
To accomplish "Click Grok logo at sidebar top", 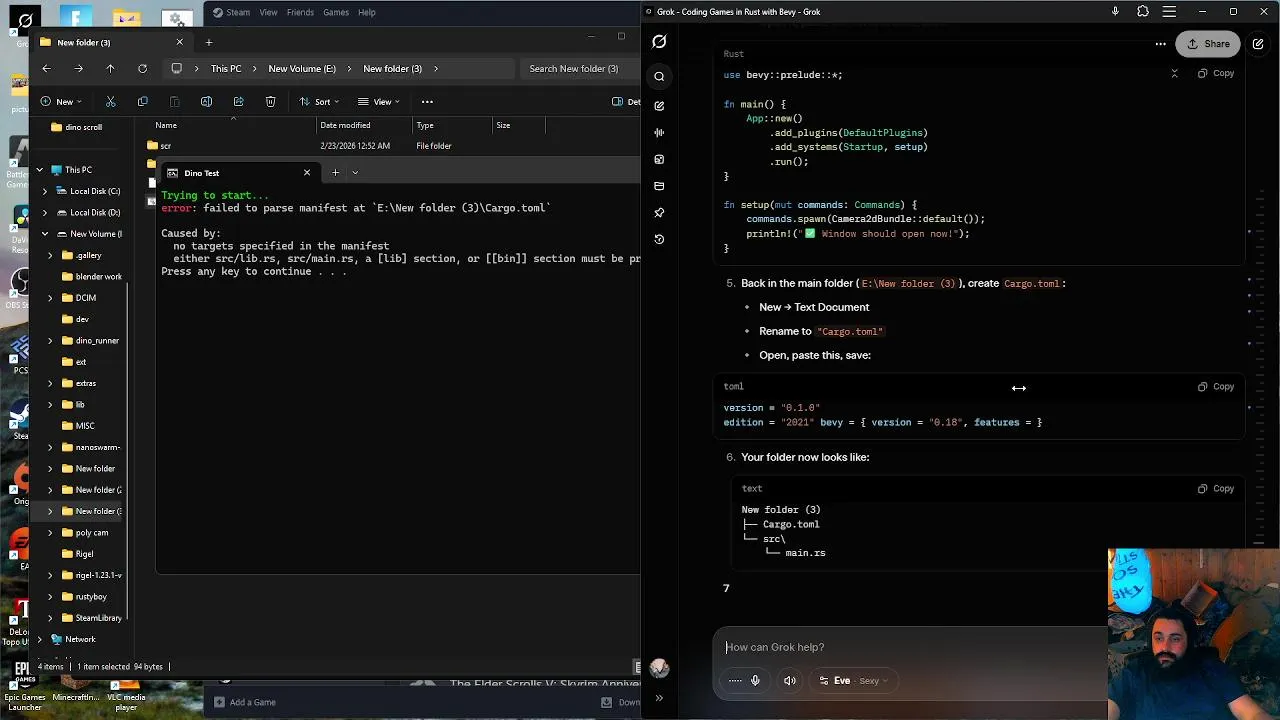I will (659, 42).
